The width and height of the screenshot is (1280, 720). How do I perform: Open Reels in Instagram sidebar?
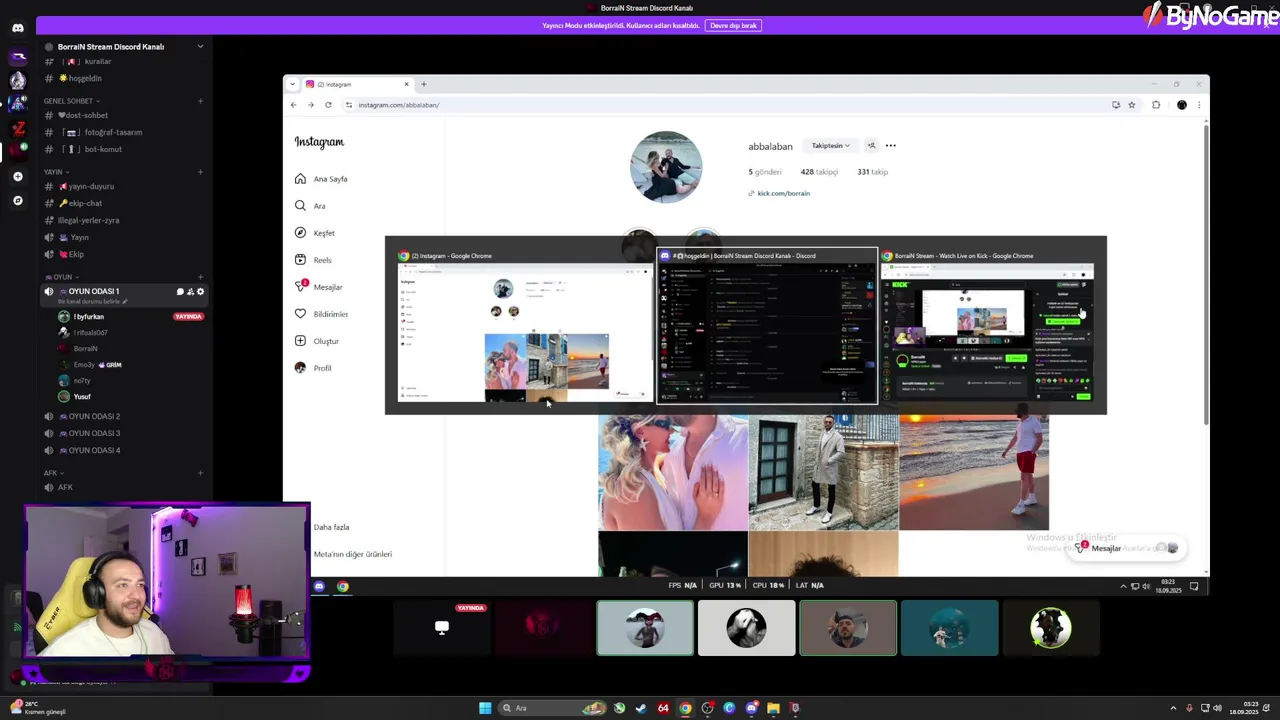312,260
